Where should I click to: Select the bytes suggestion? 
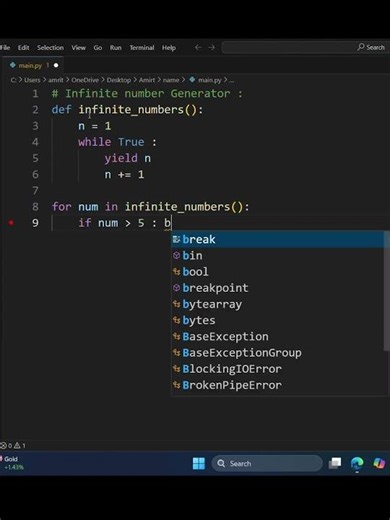277,320
